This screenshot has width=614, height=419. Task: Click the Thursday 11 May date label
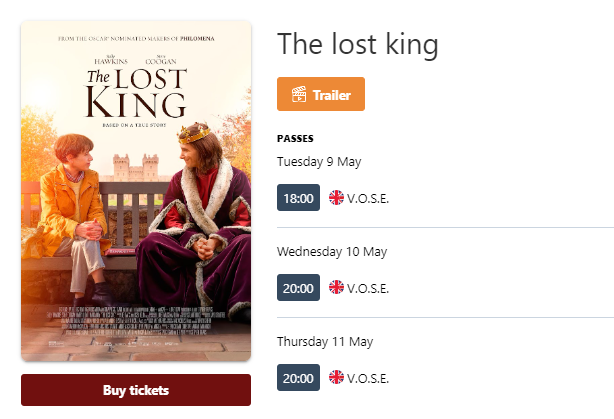pos(325,342)
